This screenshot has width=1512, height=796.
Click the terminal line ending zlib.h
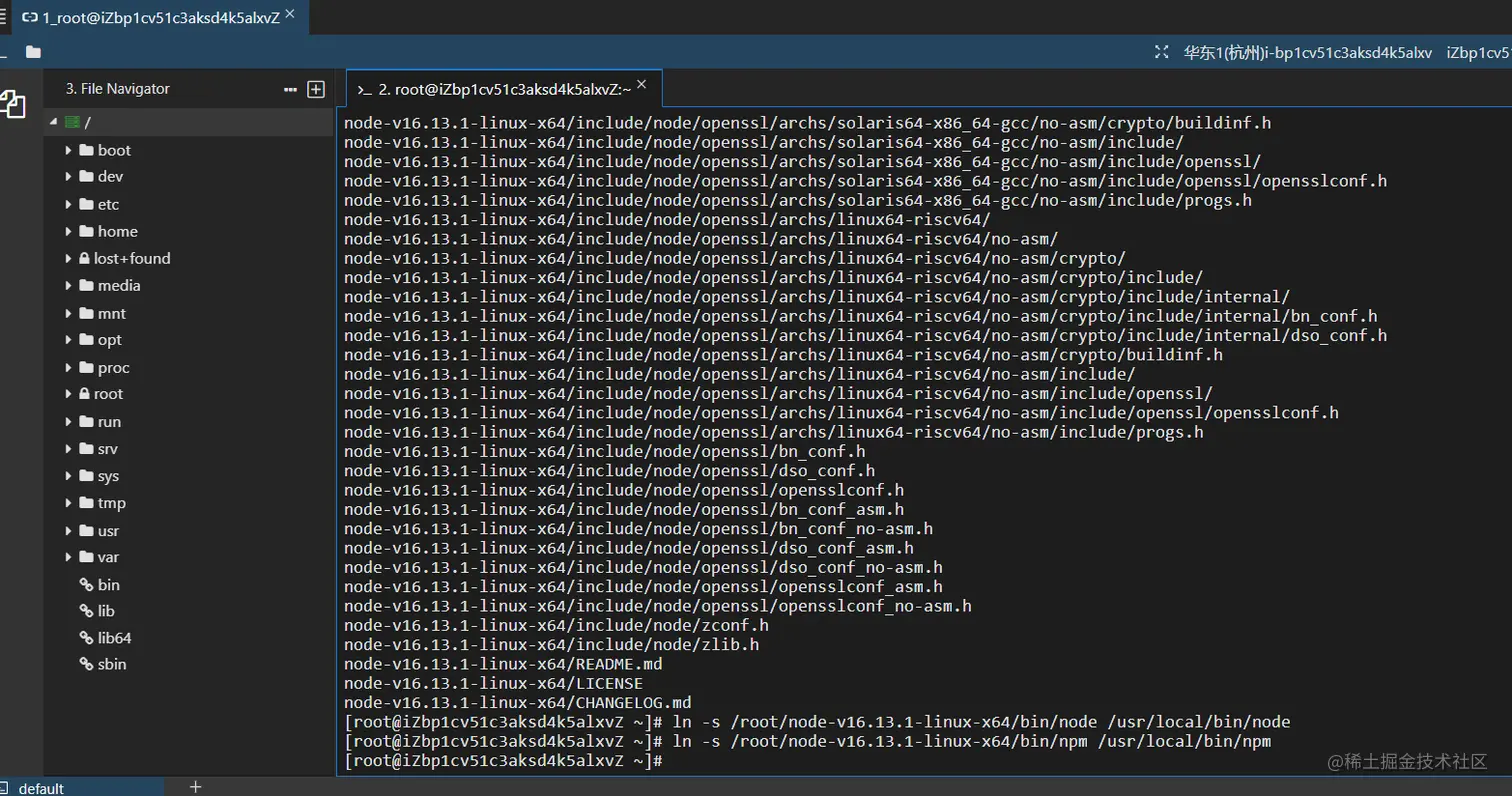(x=551, y=645)
